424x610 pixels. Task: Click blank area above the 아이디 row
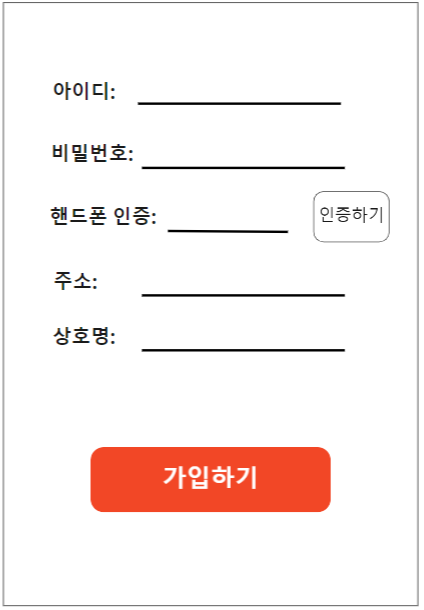tap(210, 41)
